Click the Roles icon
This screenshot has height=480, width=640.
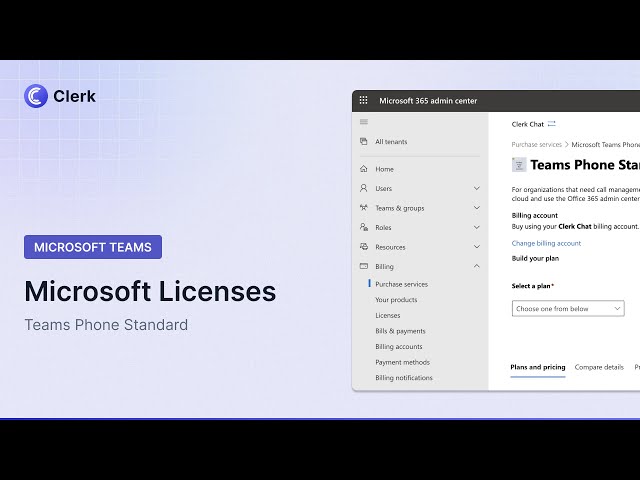pos(364,227)
